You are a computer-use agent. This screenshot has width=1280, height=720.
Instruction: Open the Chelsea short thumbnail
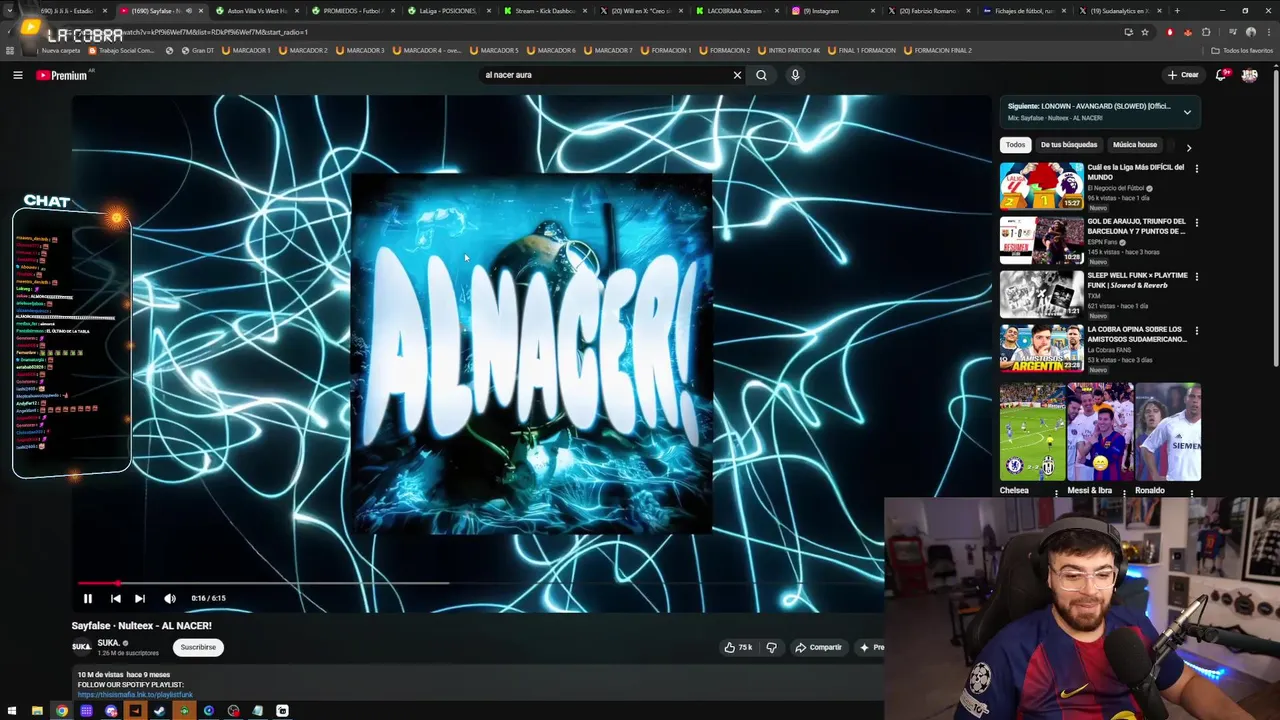[x=1032, y=432]
